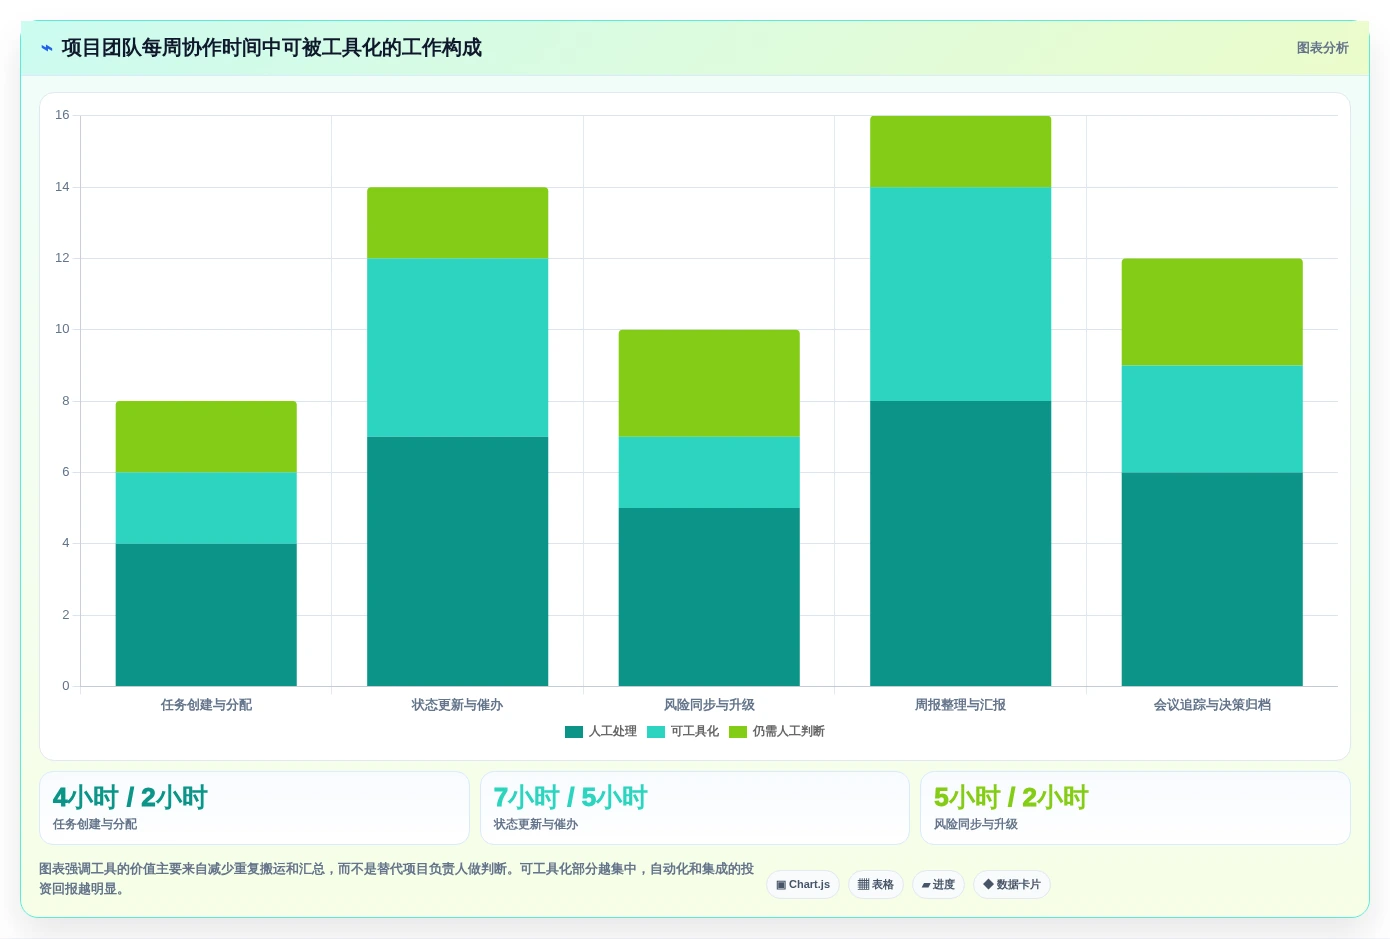Click the y-axis value 16
The image size is (1390, 939).
point(62,115)
